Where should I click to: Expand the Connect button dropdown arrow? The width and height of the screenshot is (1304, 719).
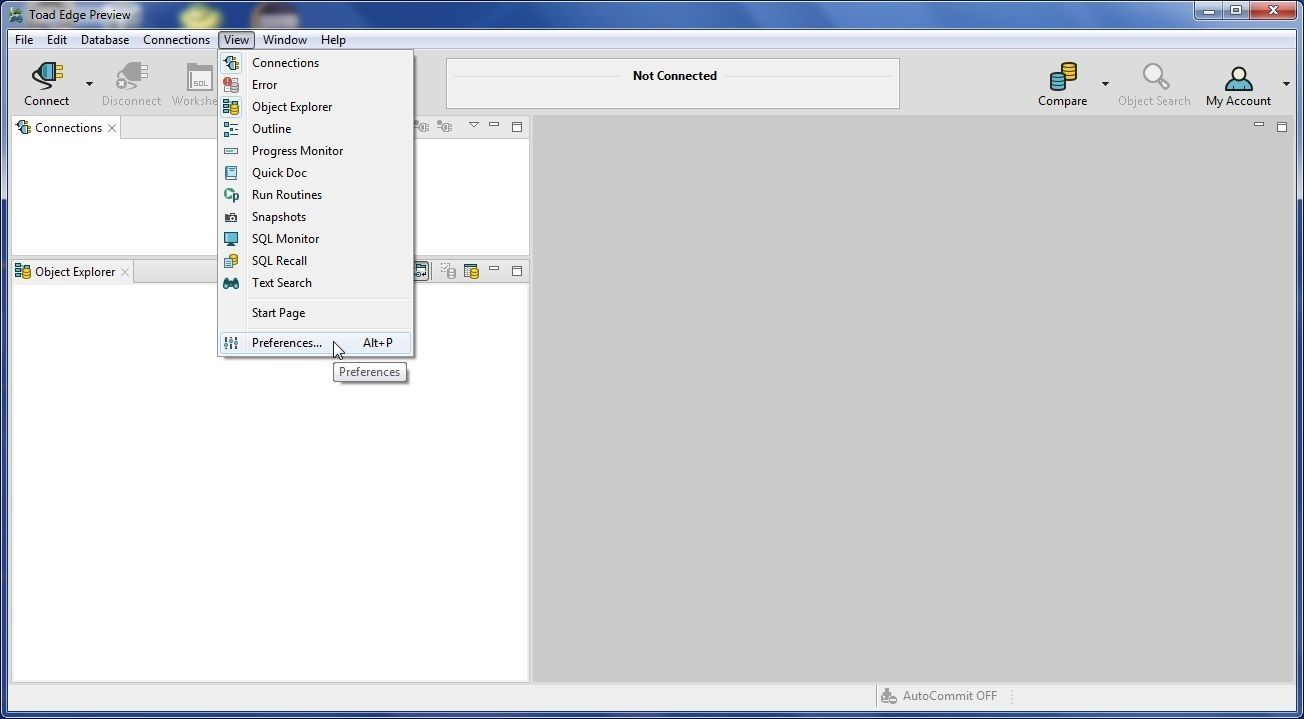point(89,84)
